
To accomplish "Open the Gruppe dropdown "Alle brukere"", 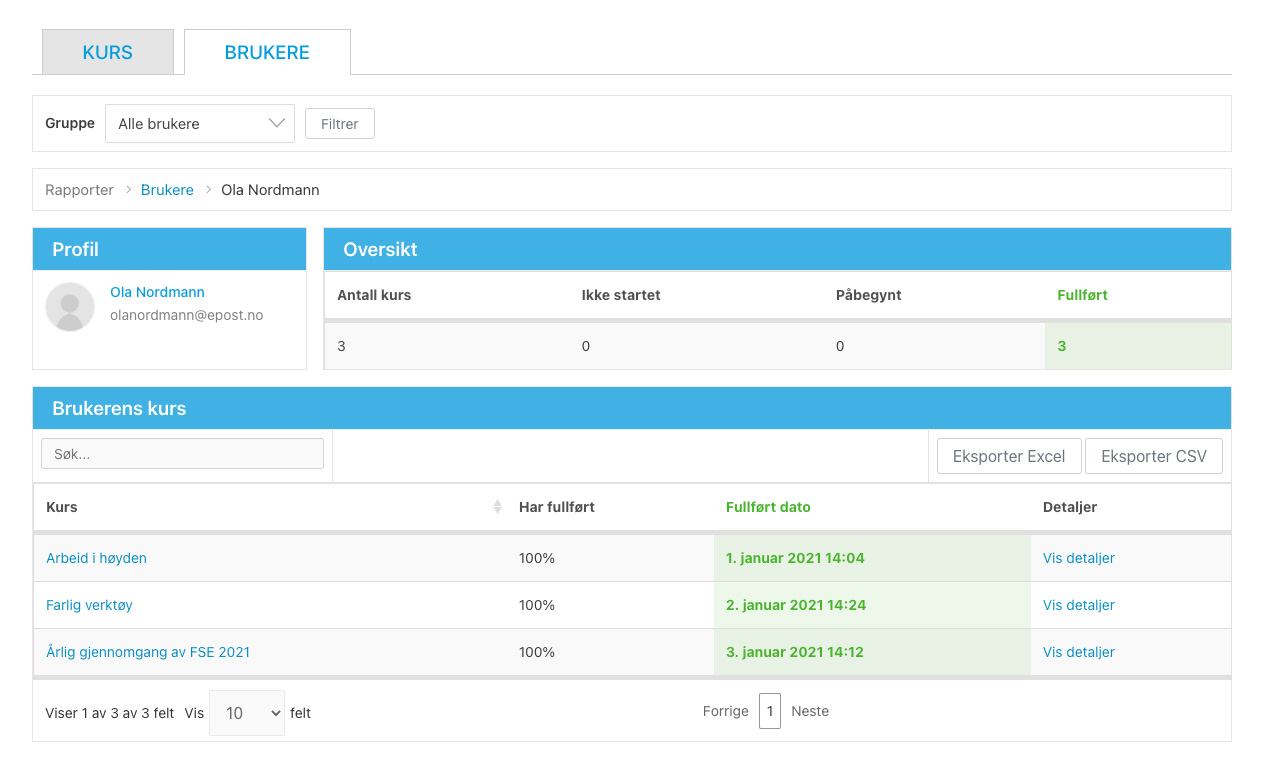I will click(200, 124).
